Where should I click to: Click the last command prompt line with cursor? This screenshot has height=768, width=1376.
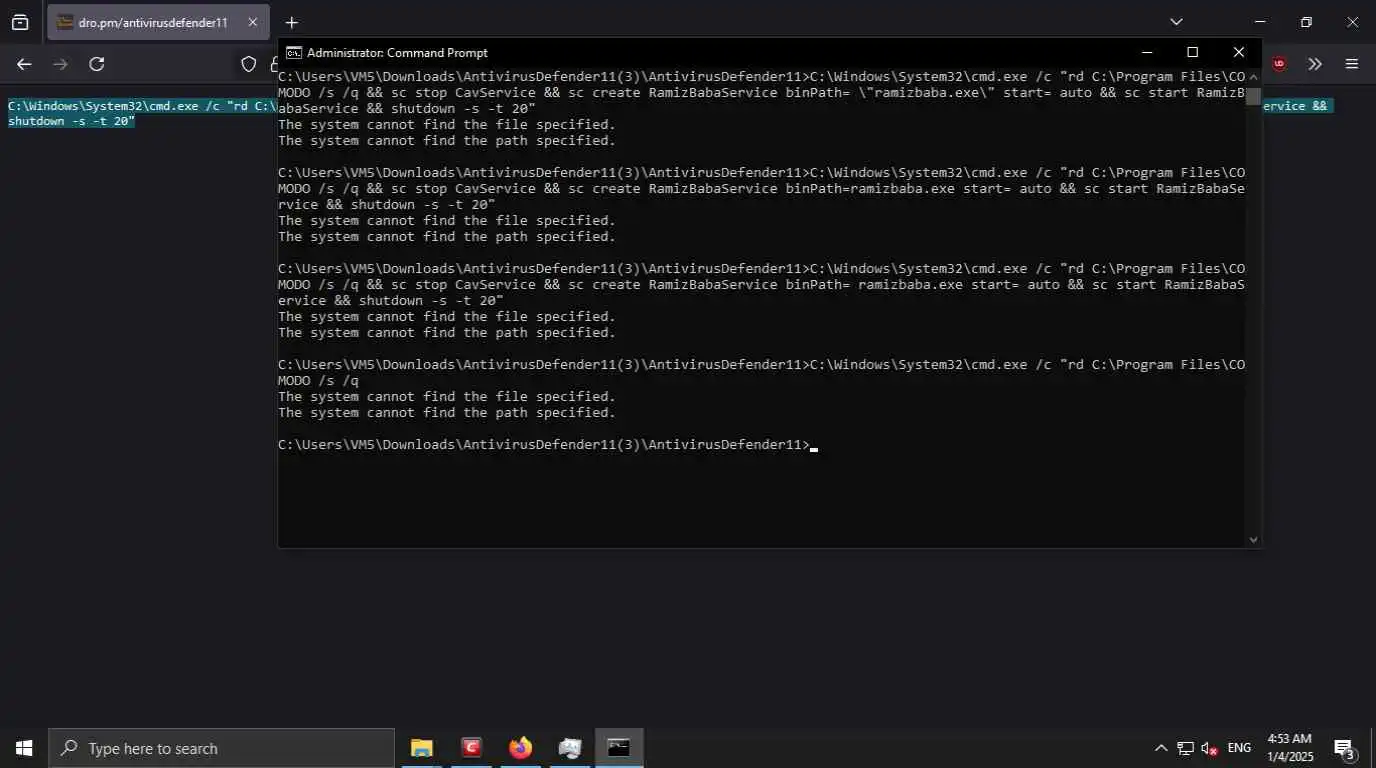coord(547,444)
